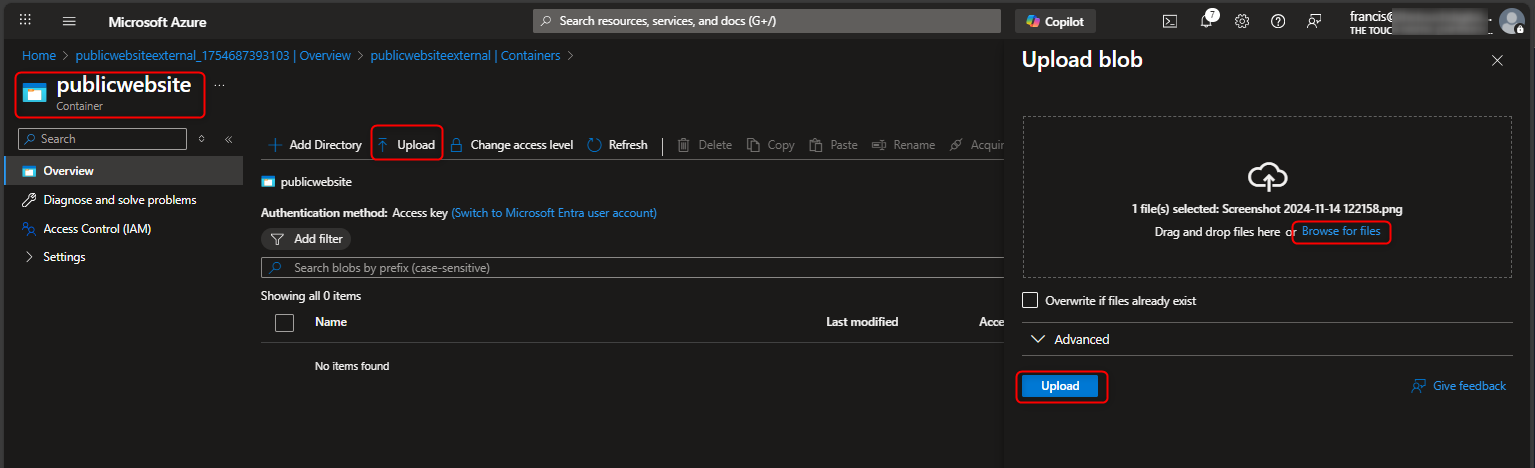Click Change access level
This screenshot has height=468, width=1535.
511,145
